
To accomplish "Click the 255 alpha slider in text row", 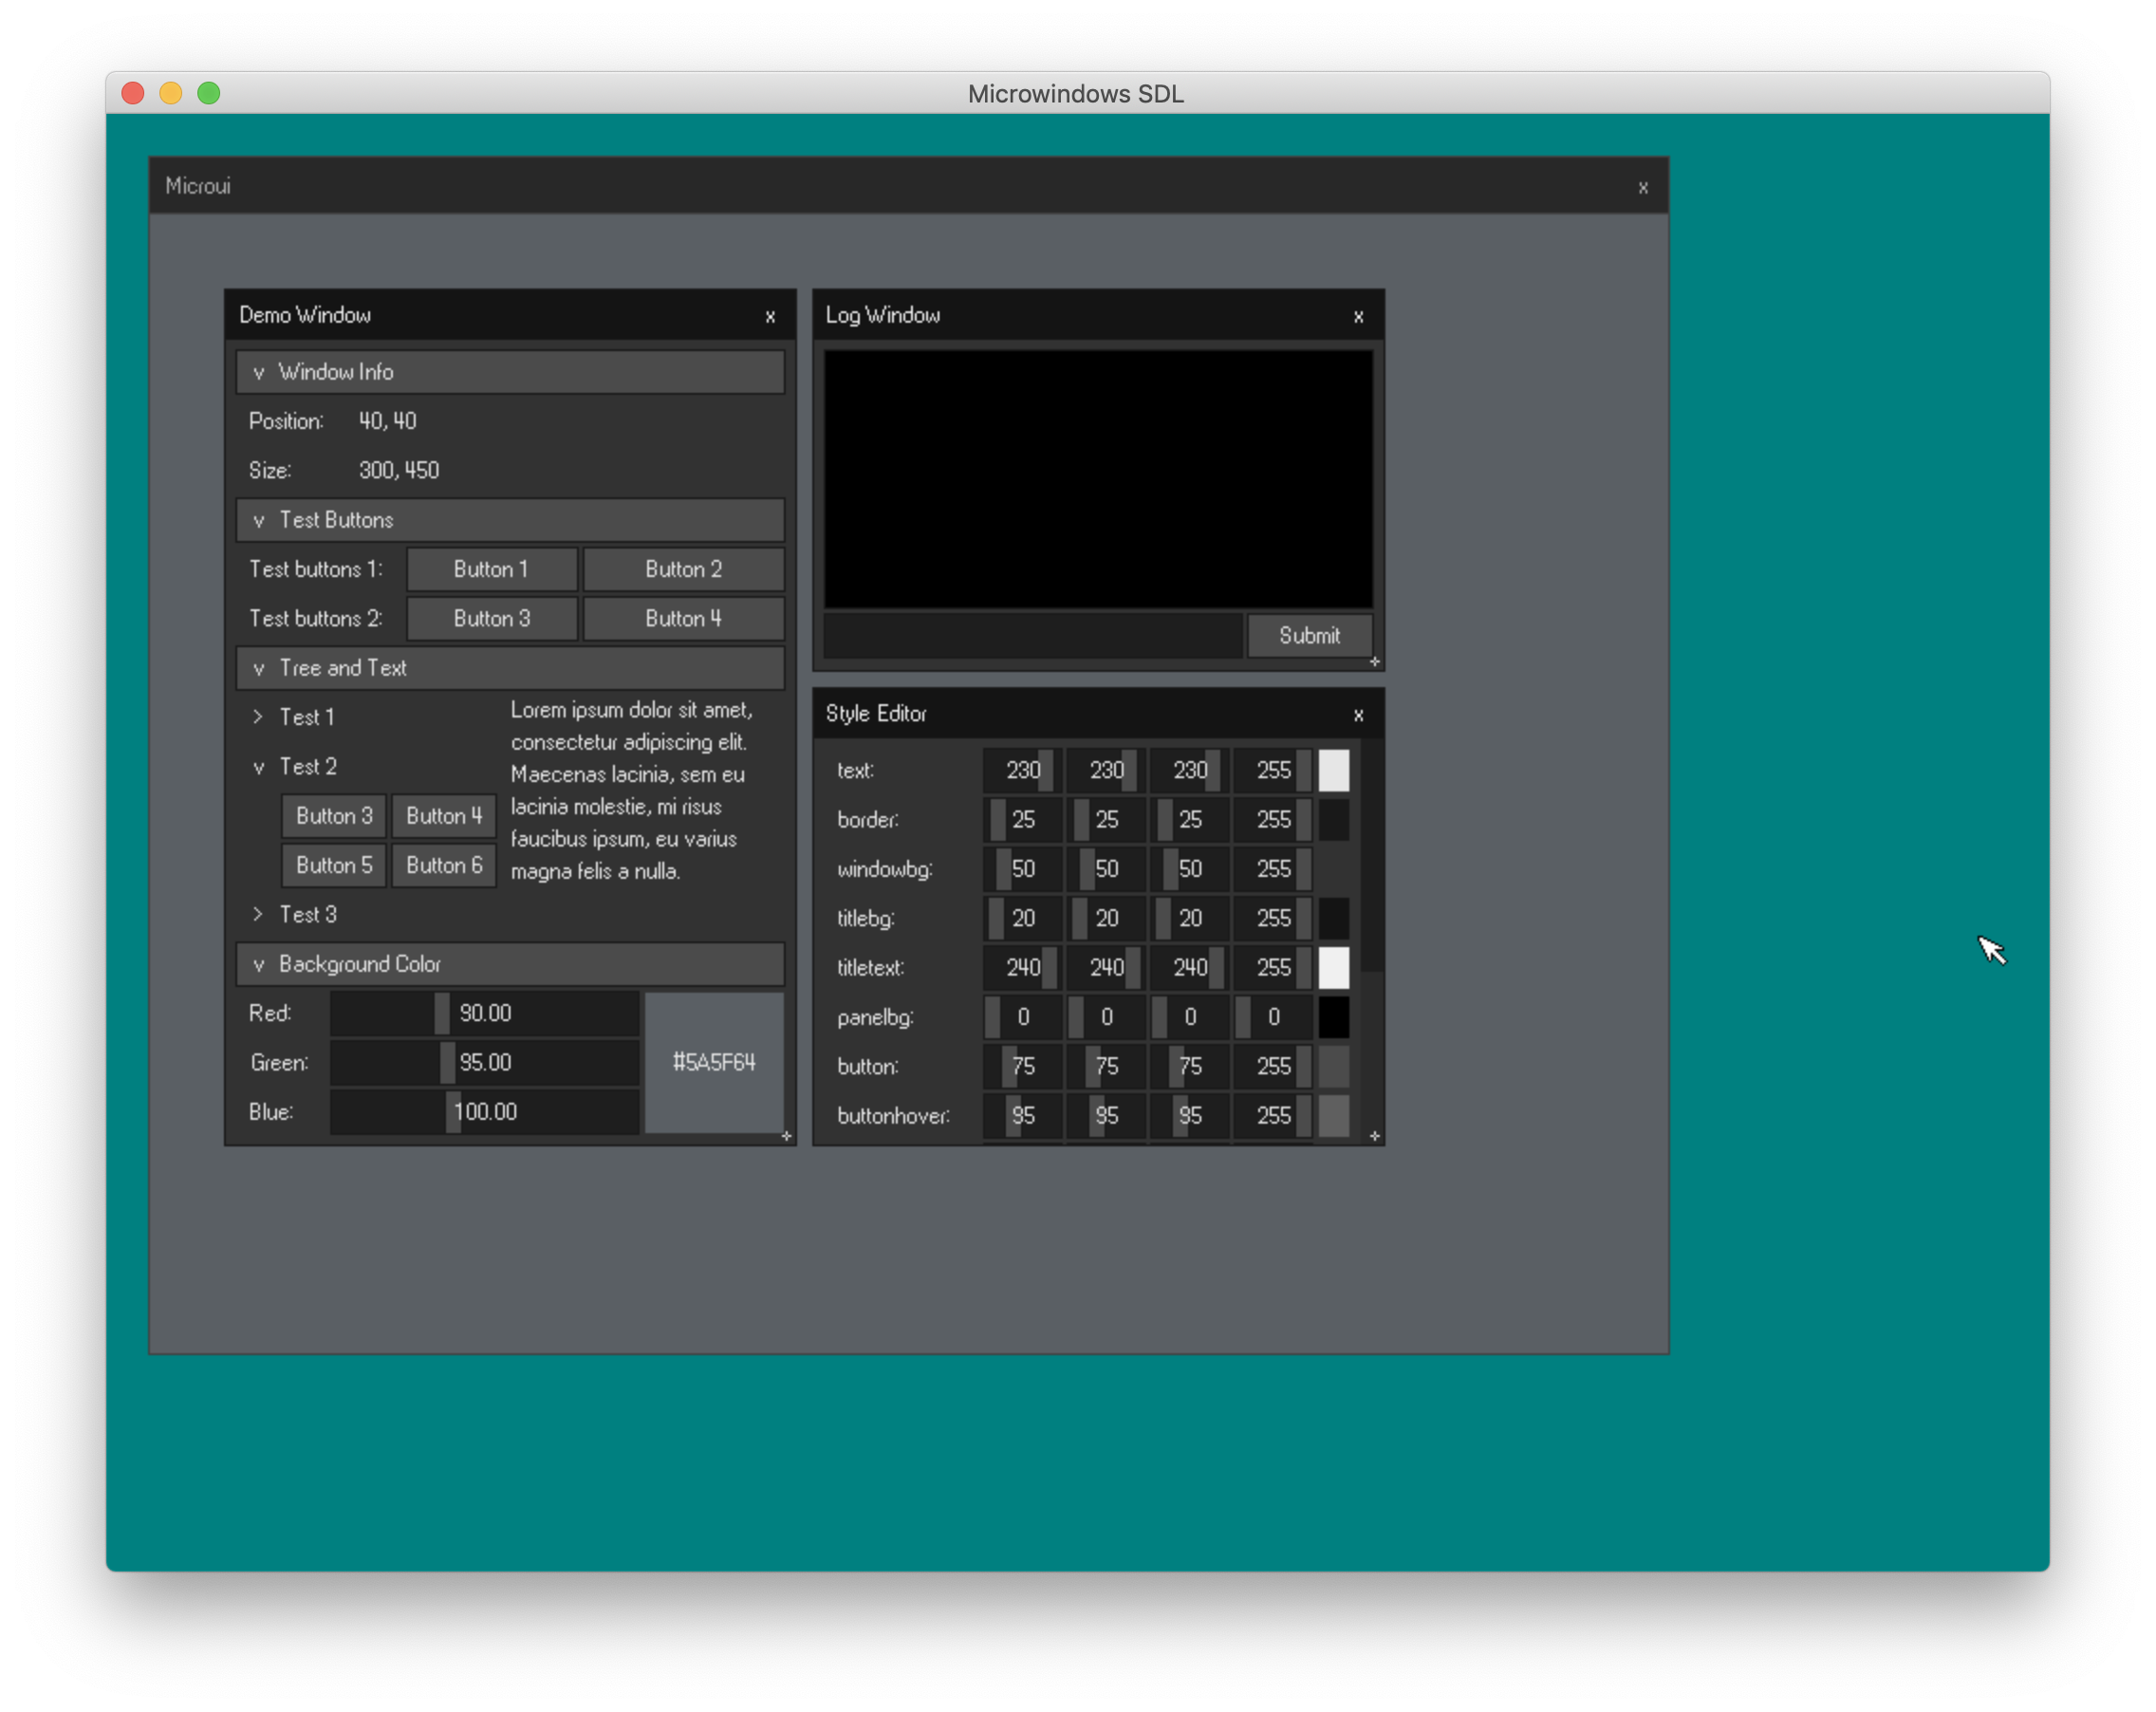I will (1273, 771).
